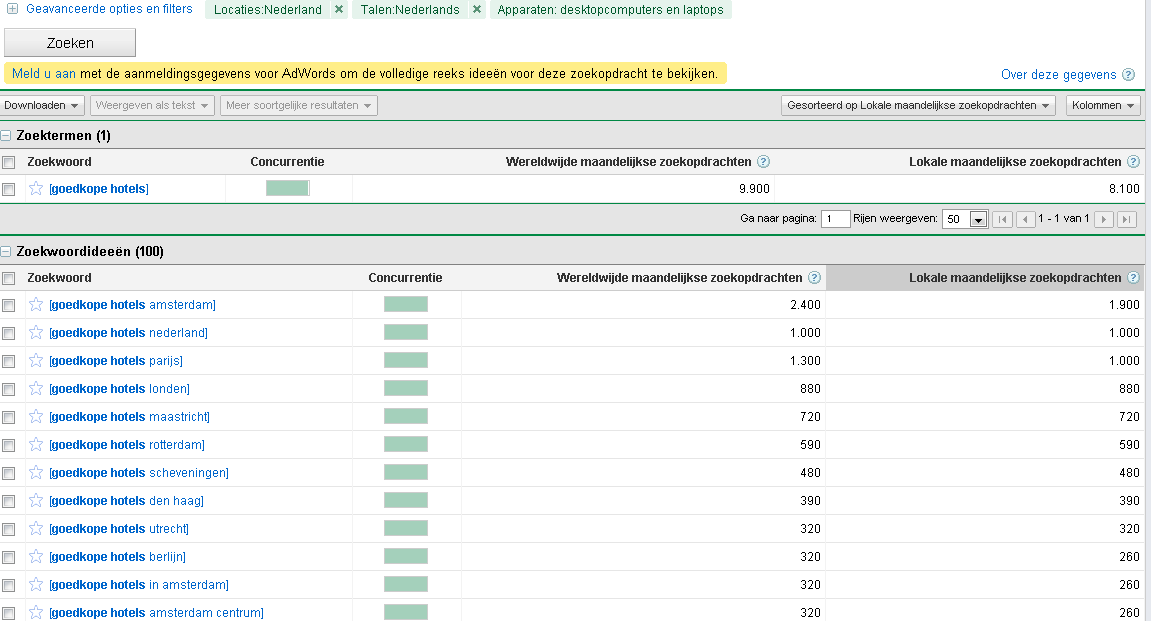This screenshot has height=621, width=1151.
Task: Star the goedkope hotels londen keyword
Action: pos(36,388)
